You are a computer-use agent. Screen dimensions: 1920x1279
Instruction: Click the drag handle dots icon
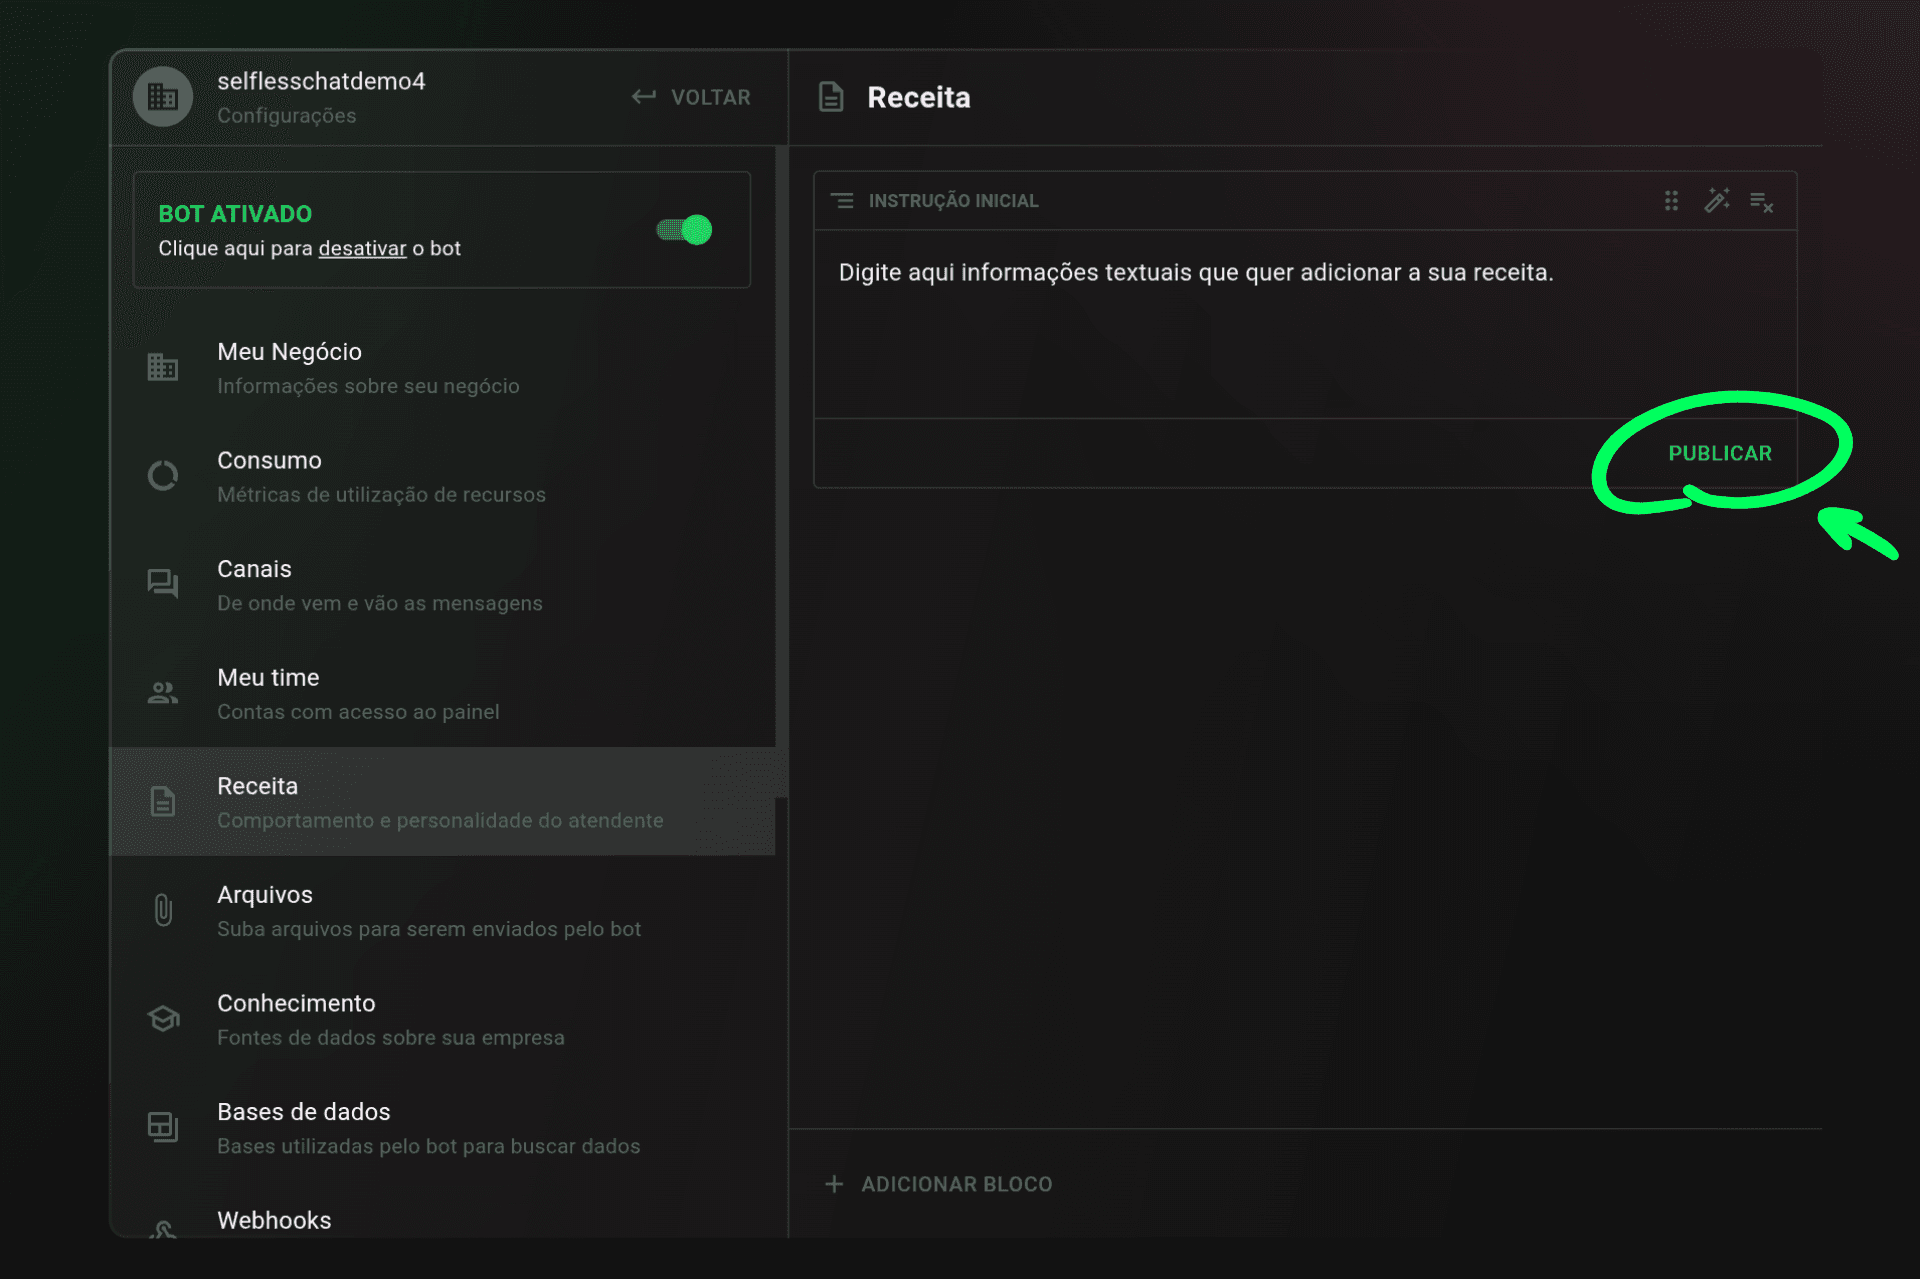tap(1671, 201)
